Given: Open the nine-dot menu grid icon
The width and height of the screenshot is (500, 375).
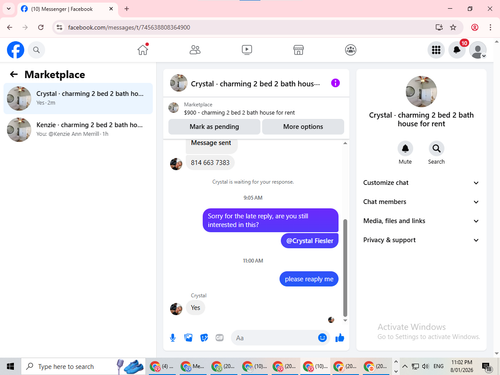Looking at the screenshot, I should point(436,50).
